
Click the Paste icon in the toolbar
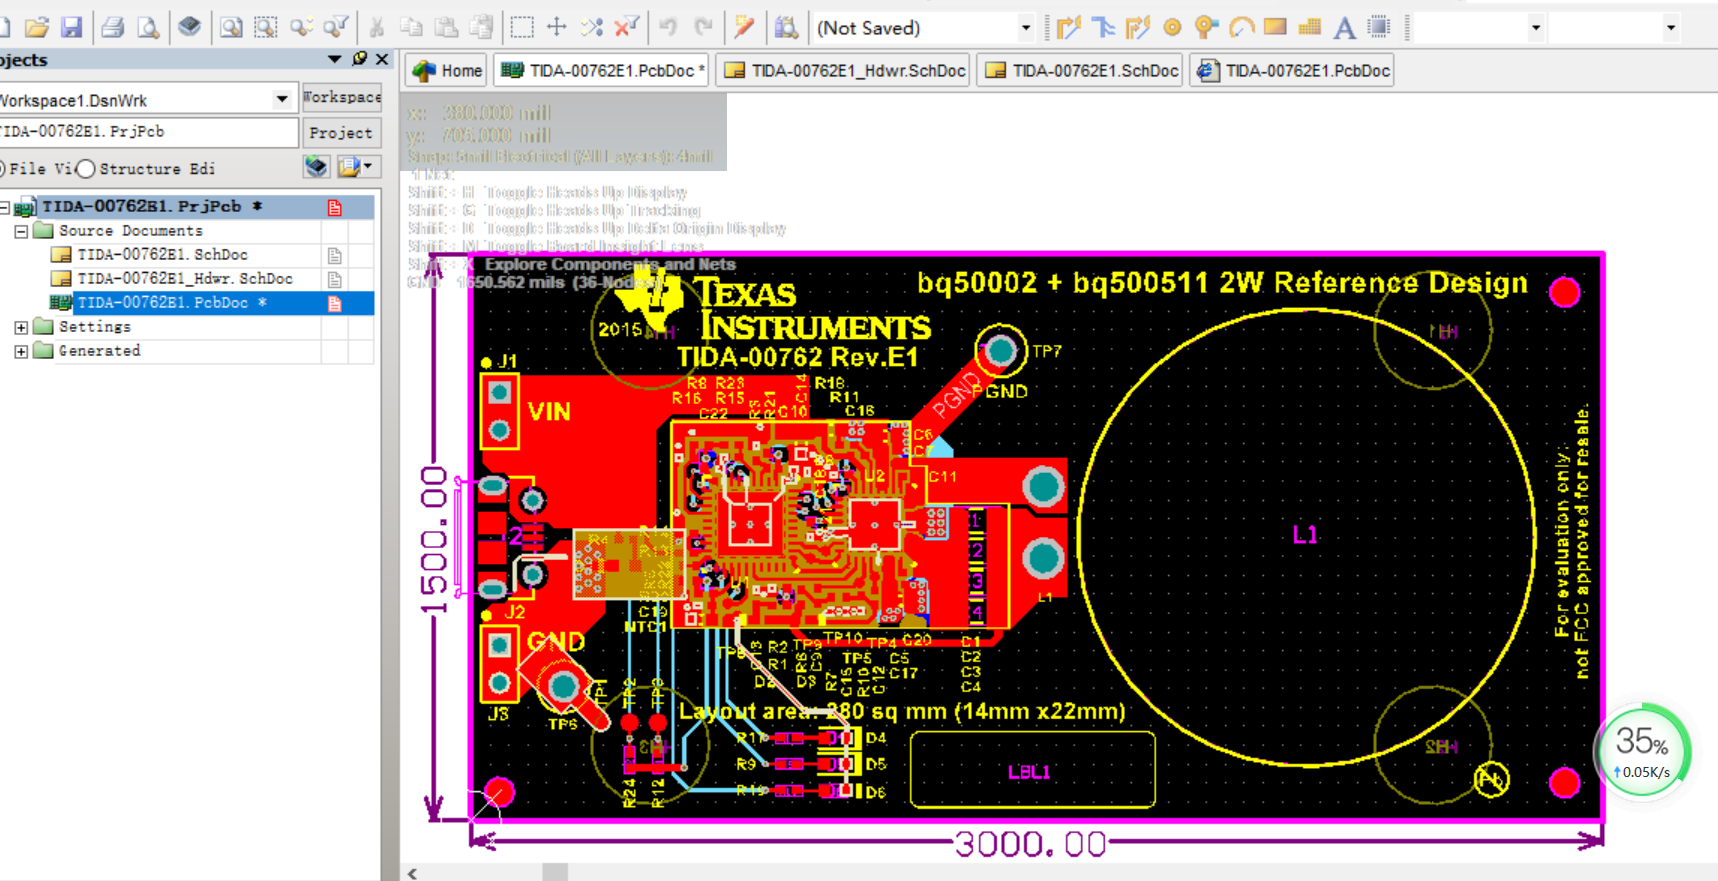446,27
